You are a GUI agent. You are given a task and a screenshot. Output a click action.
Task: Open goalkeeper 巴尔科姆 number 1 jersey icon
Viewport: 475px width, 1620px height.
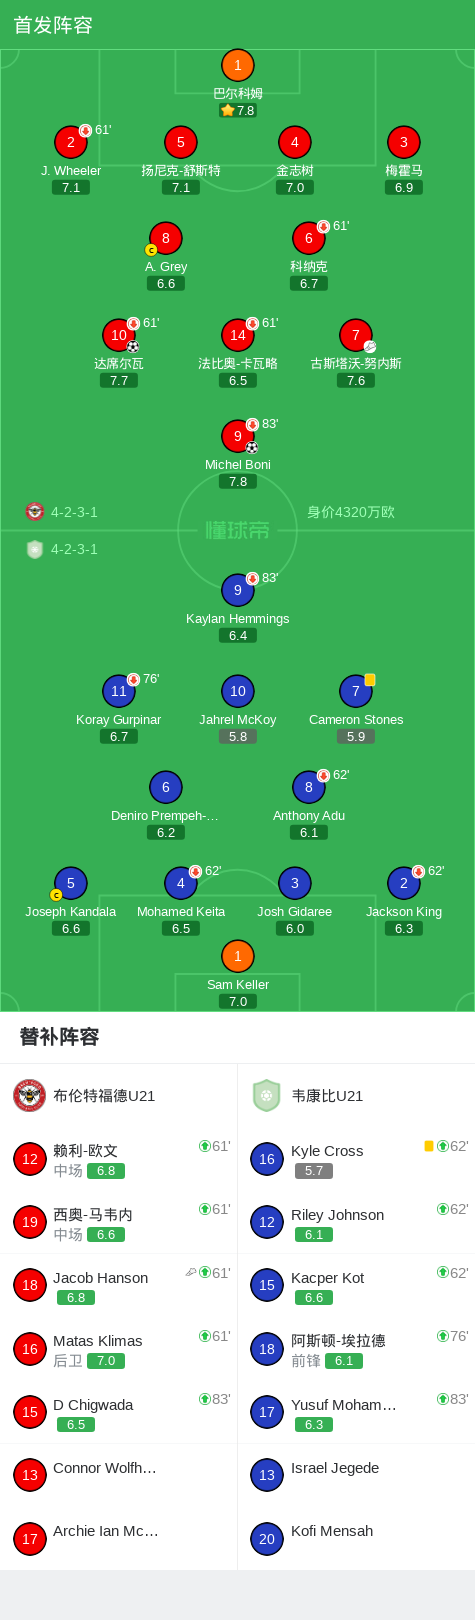click(x=238, y=66)
